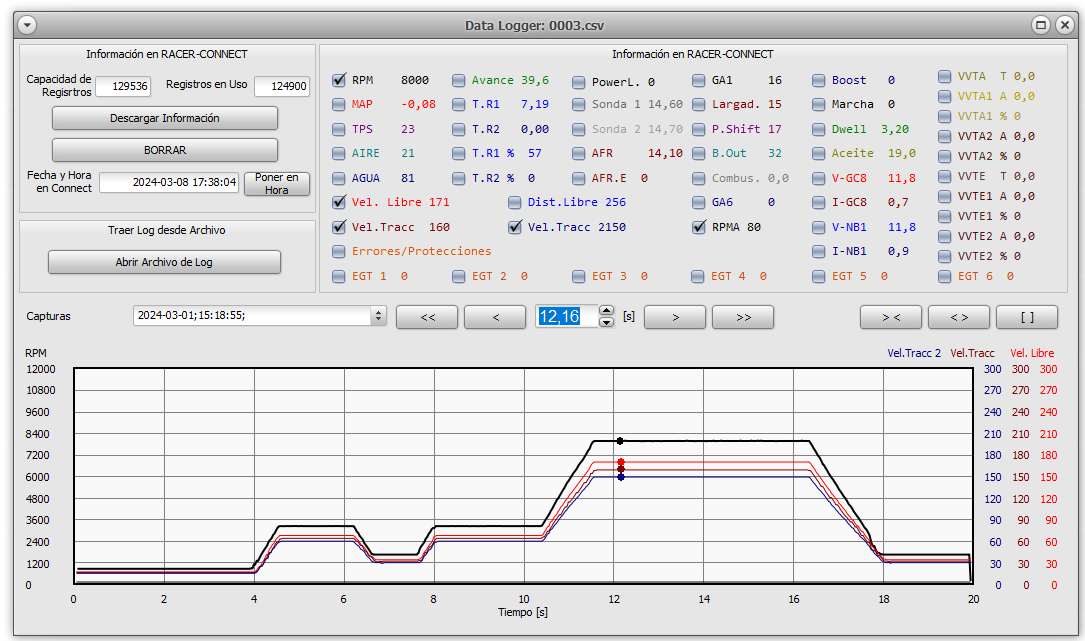This screenshot has height=641, width=1085.
Task: Click Descargar Información button
Action: click(164, 118)
